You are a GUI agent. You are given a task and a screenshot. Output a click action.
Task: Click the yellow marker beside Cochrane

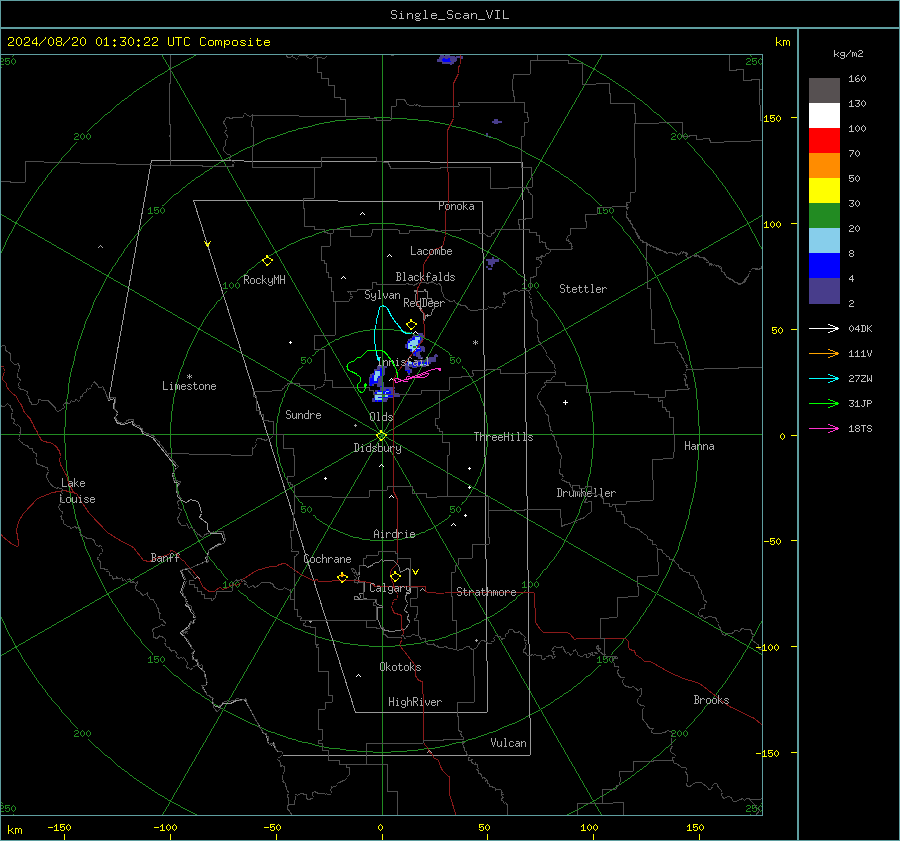343,577
